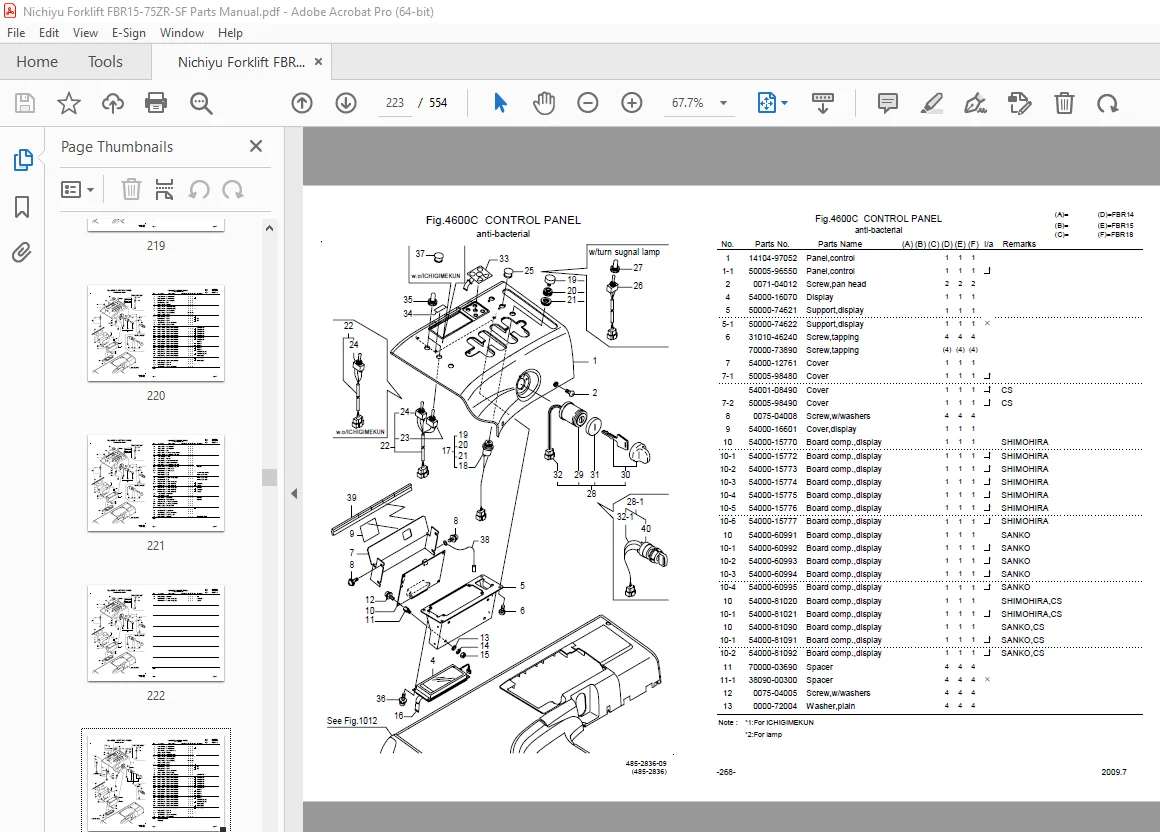Open the Bookmarks sidebar panel

click(22, 207)
